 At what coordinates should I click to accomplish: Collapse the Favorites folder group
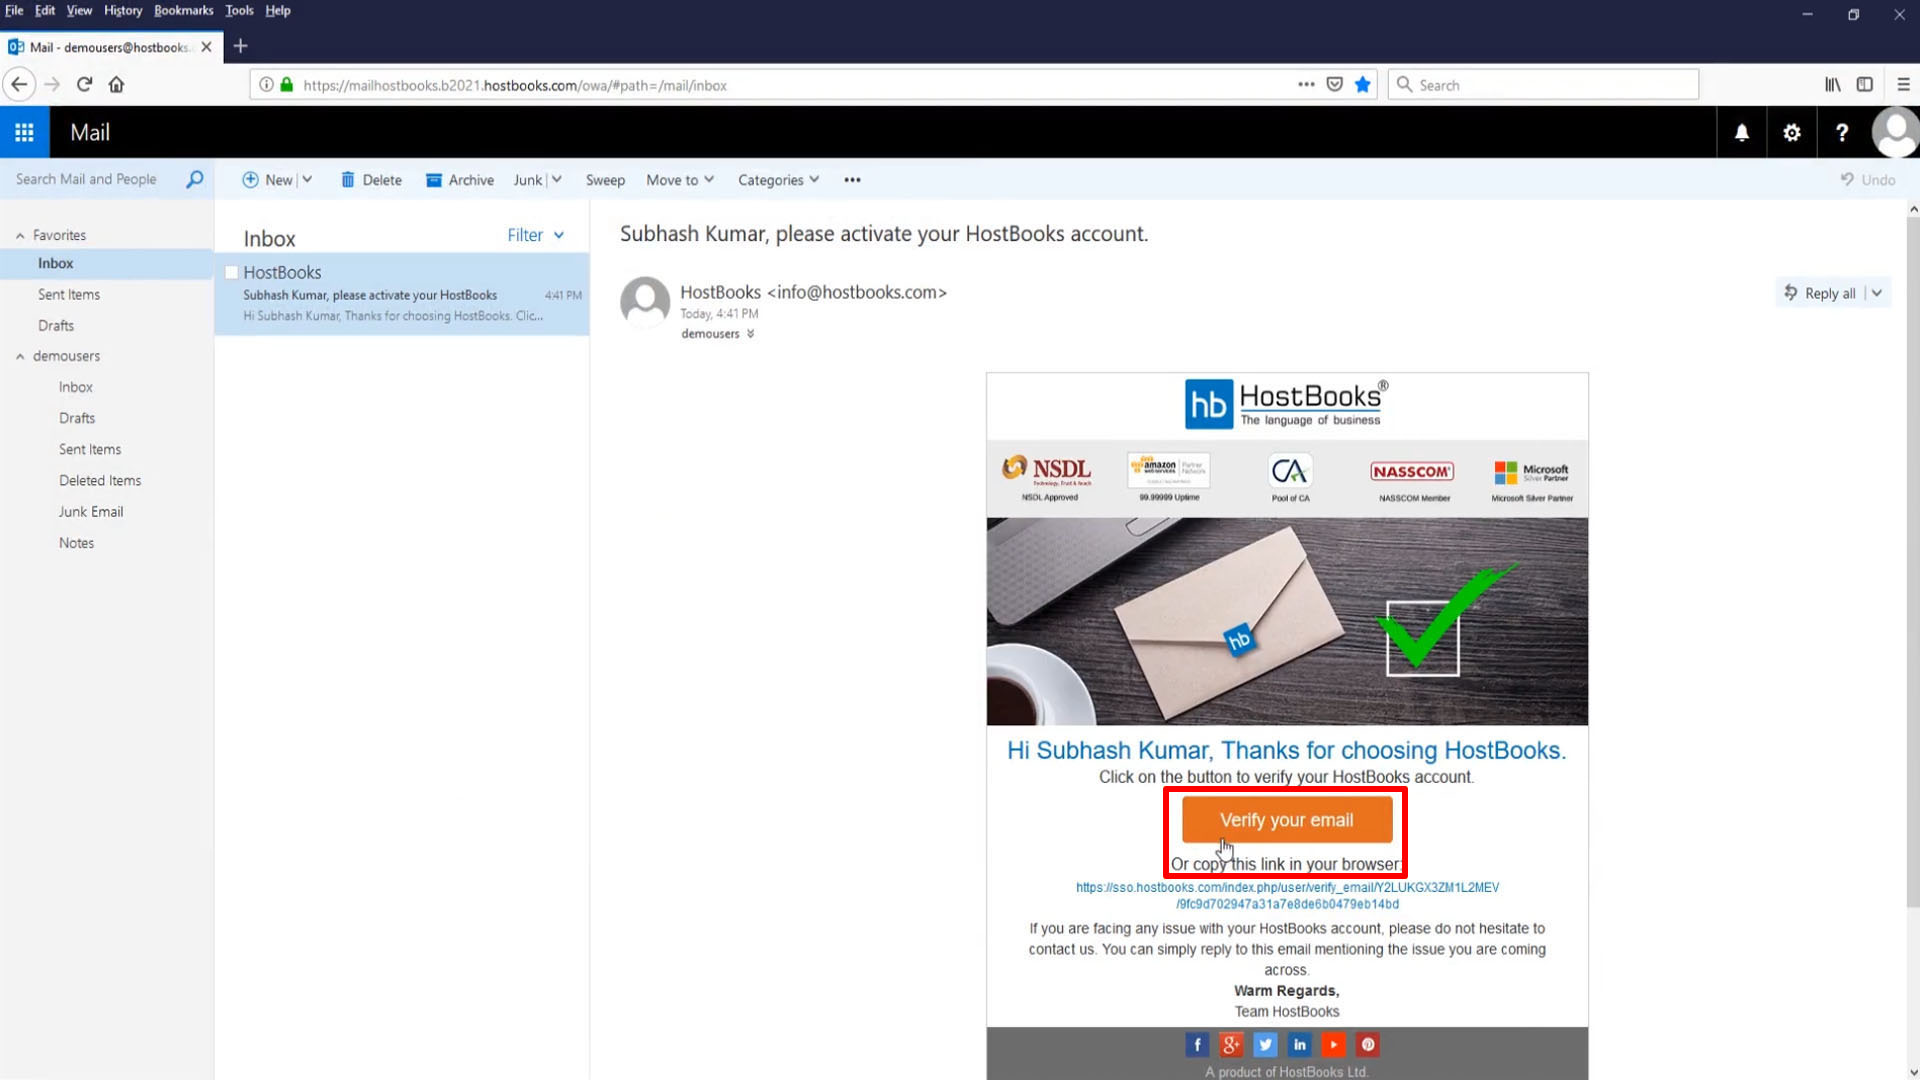[20, 235]
